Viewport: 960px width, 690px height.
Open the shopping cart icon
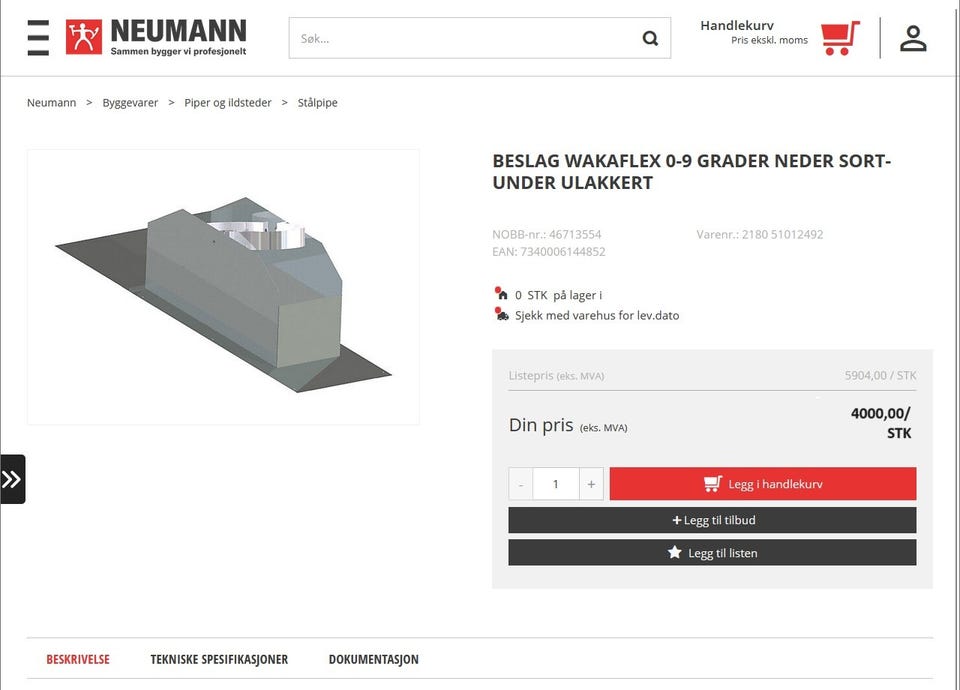[x=840, y=37]
